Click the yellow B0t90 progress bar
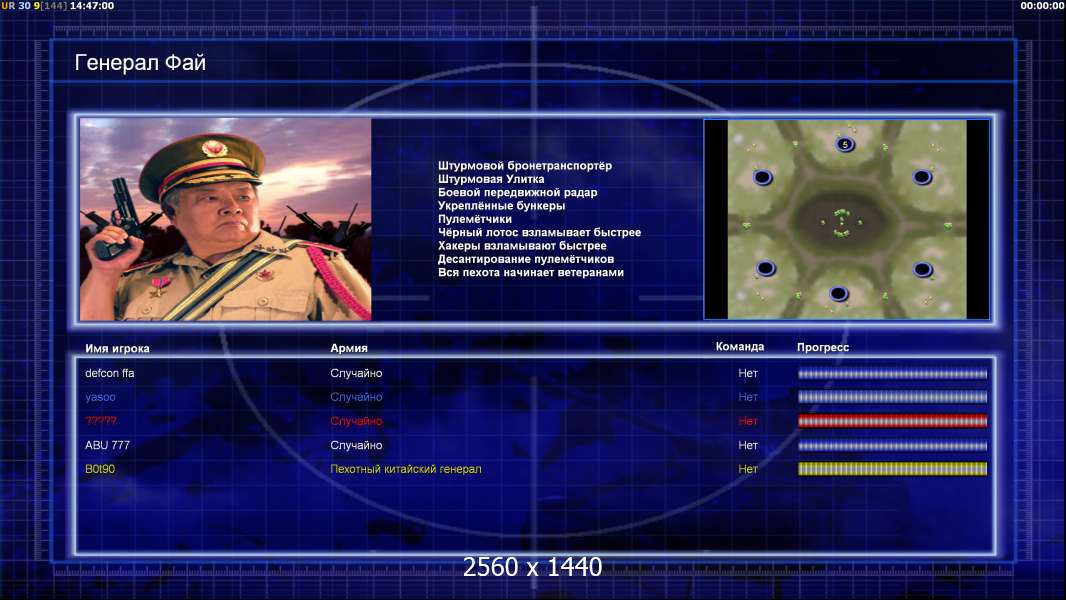The width and height of the screenshot is (1066, 600). tap(892, 469)
